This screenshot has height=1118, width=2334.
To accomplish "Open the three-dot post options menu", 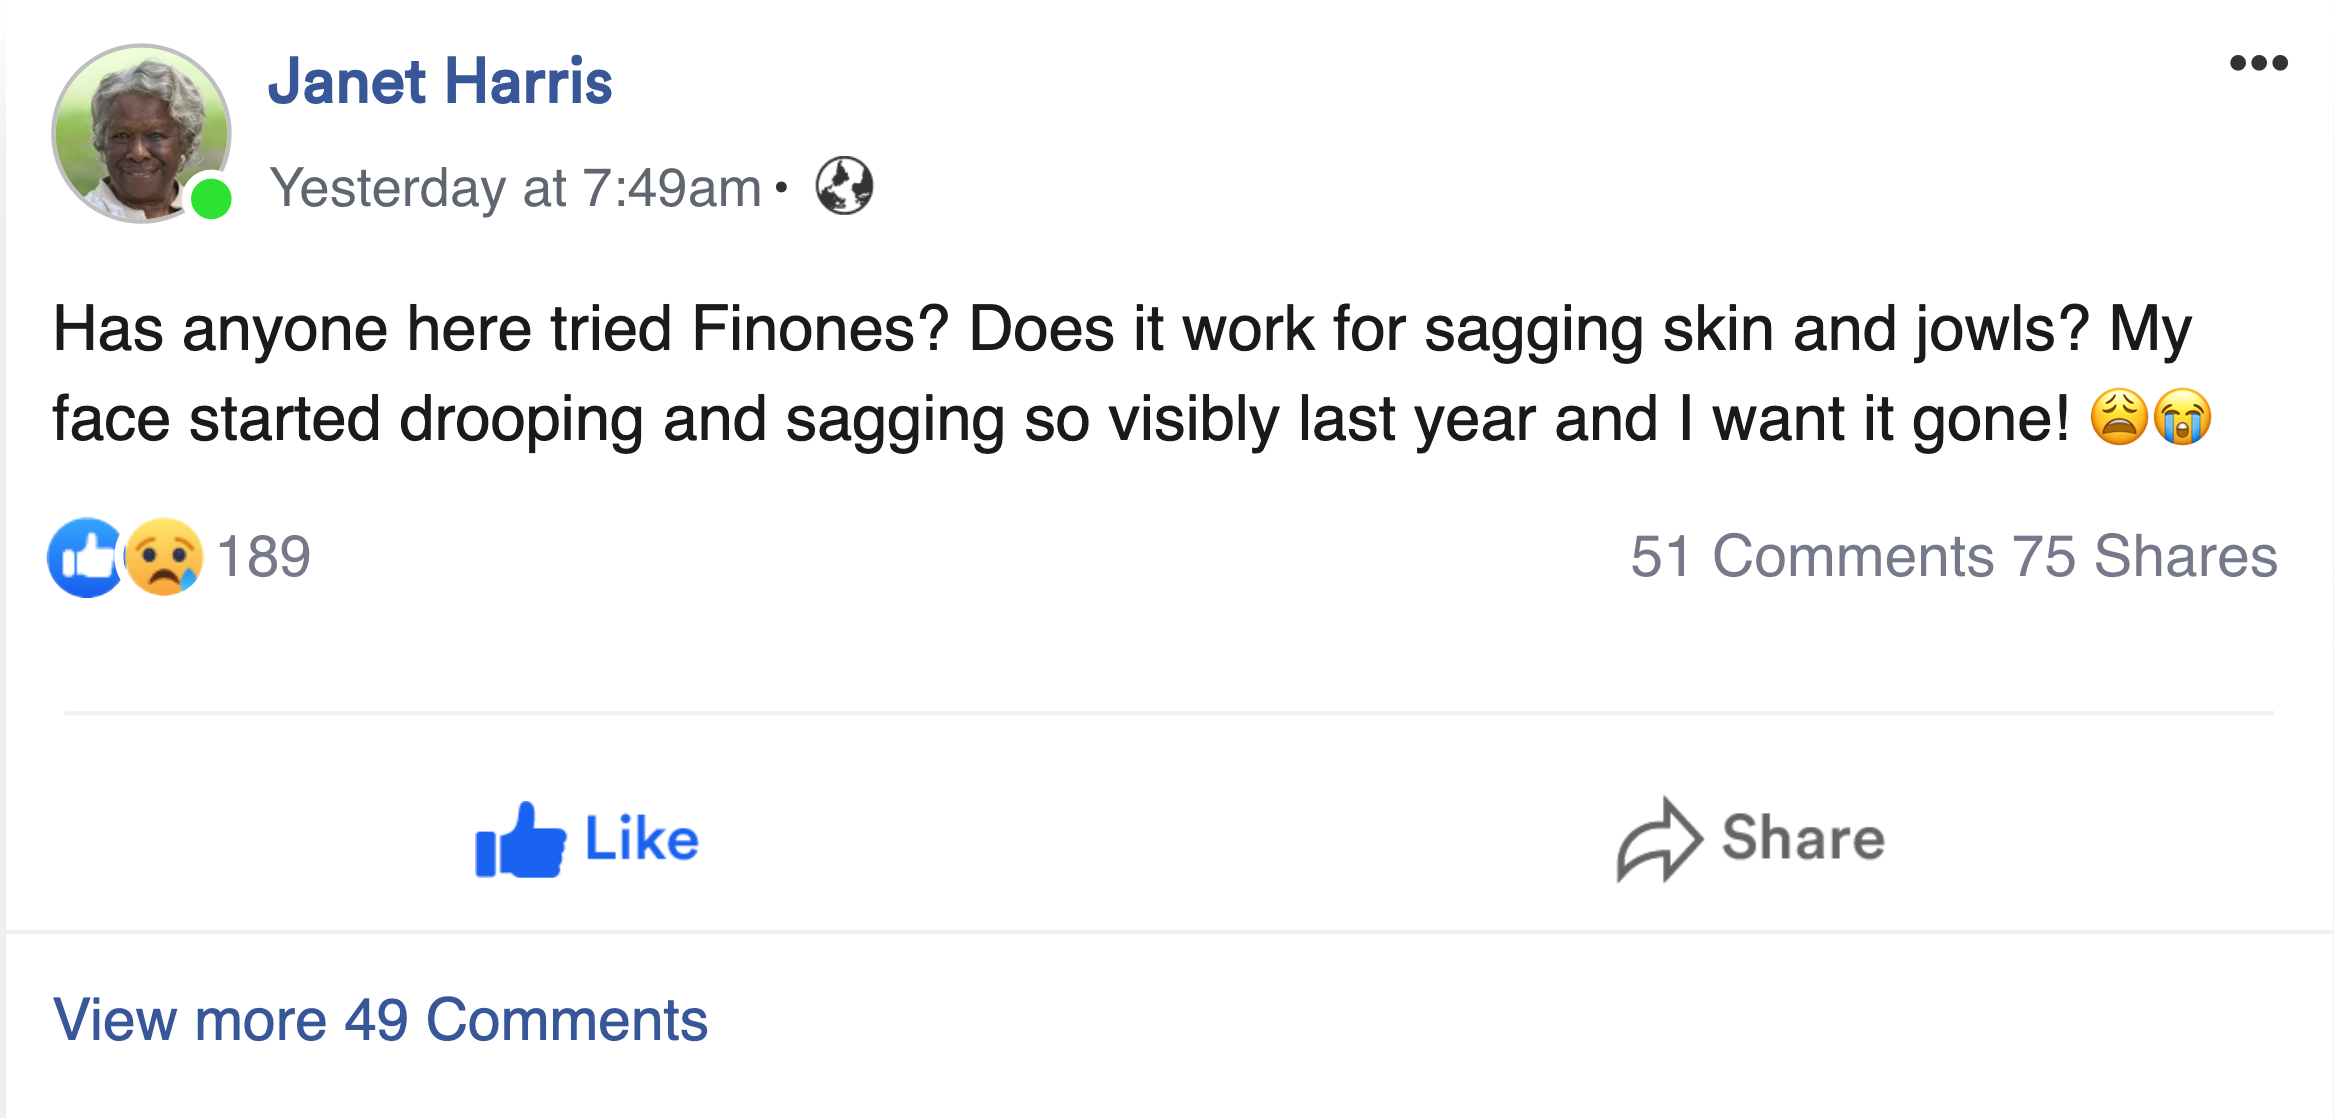I will [2258, 64].
